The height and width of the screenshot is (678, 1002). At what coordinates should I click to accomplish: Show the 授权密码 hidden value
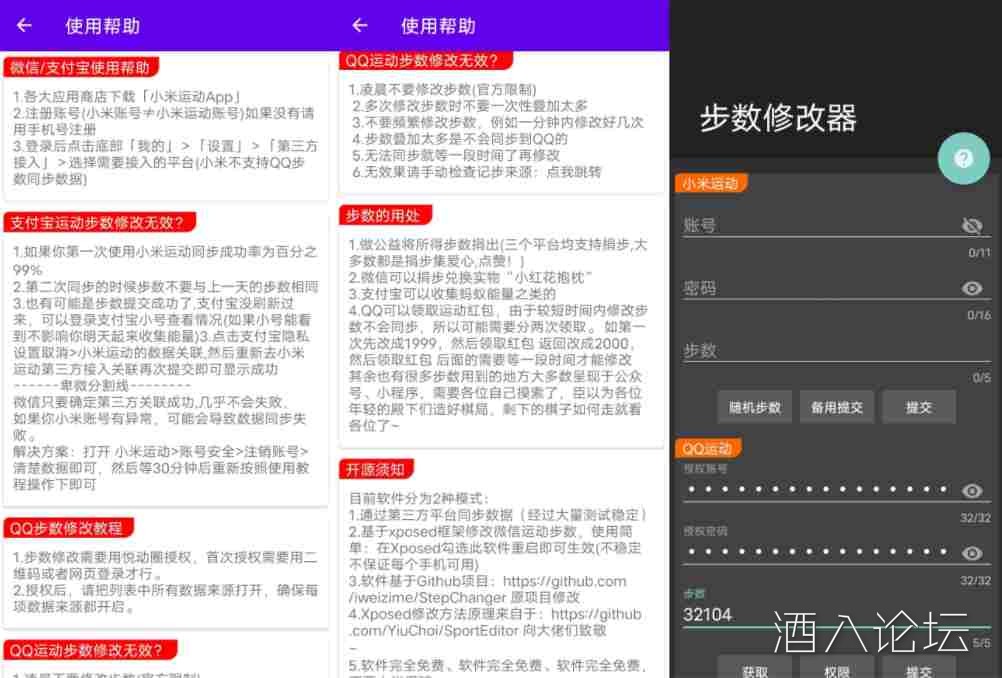pos(971,553)
